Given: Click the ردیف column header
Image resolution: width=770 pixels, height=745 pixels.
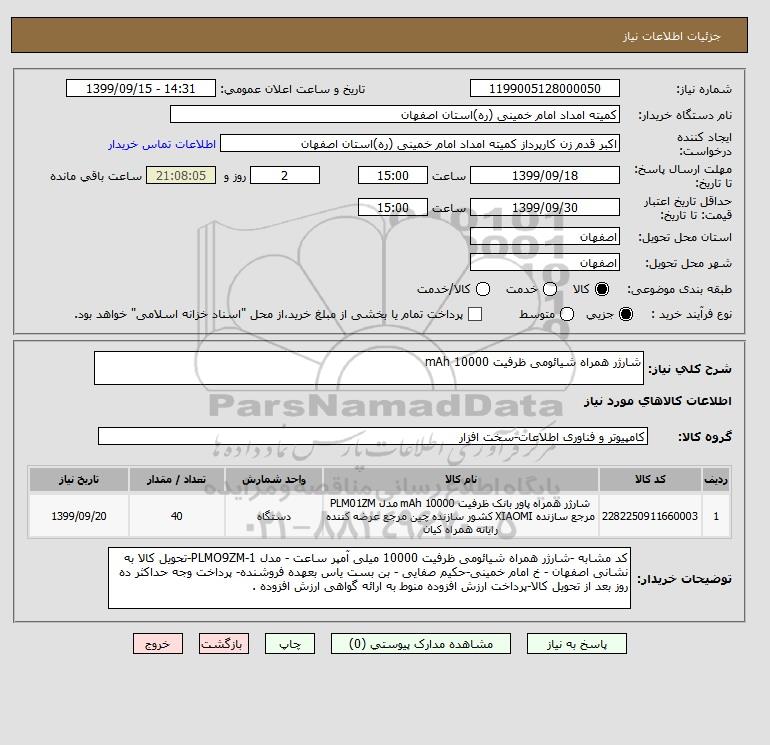Looking at the screenshot, I should pyautogui.click(x=716, y=479).
